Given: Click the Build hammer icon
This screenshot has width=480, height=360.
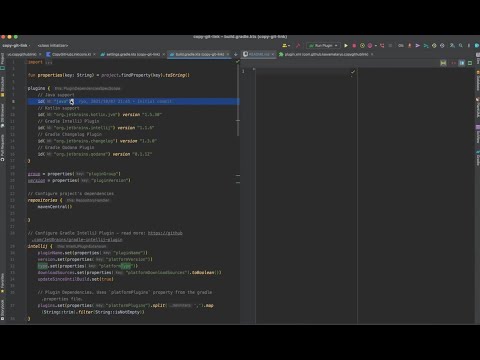Looking at the screenshot, I should (298, 45).
